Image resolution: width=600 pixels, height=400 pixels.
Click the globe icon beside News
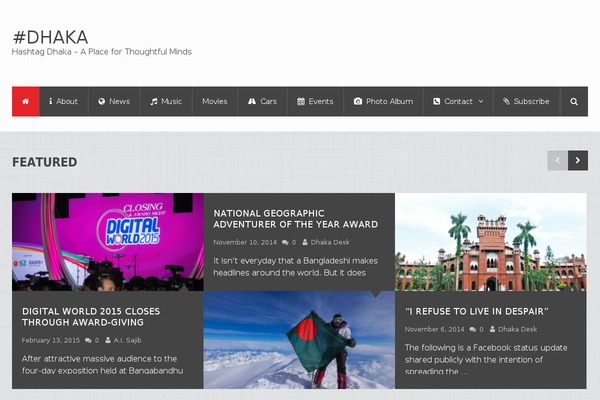[101, 101]
